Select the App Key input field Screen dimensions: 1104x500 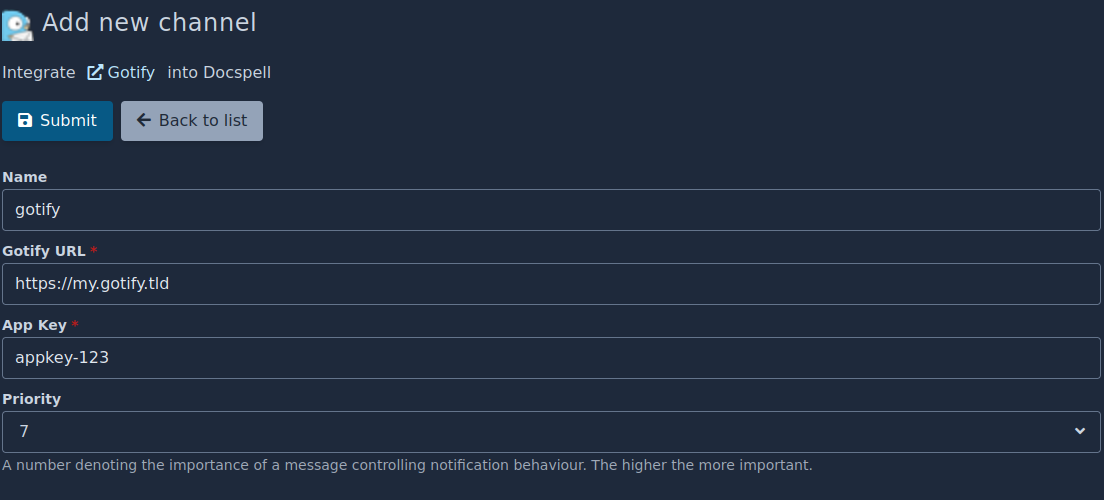(551, 358)
